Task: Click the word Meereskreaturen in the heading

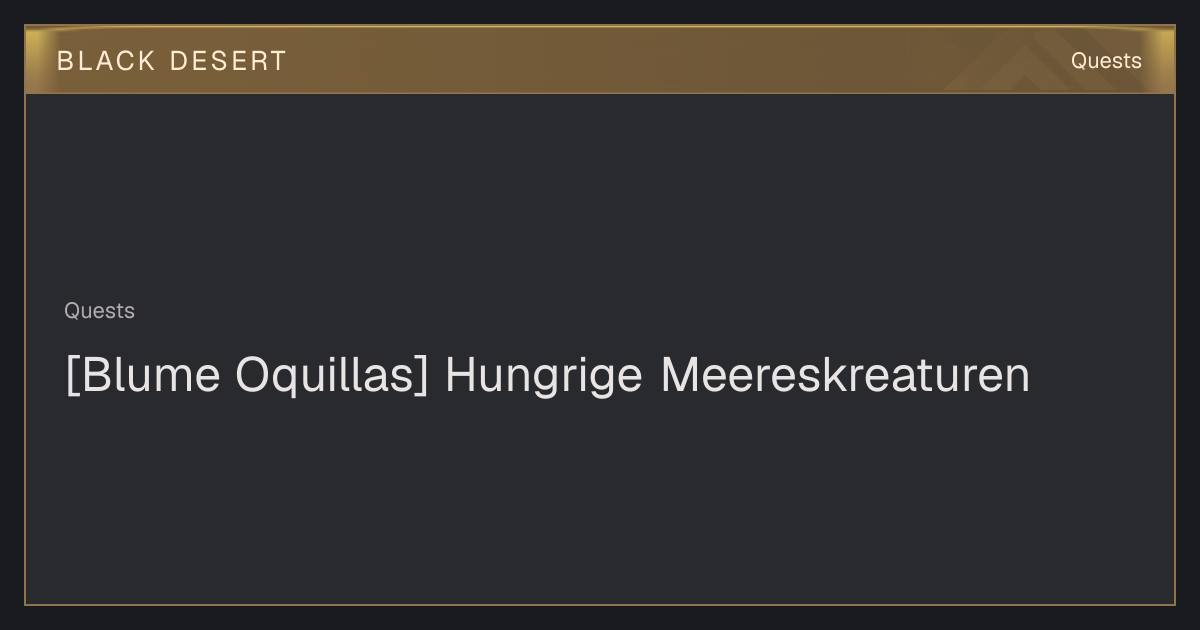Action: tap(845, 375)
